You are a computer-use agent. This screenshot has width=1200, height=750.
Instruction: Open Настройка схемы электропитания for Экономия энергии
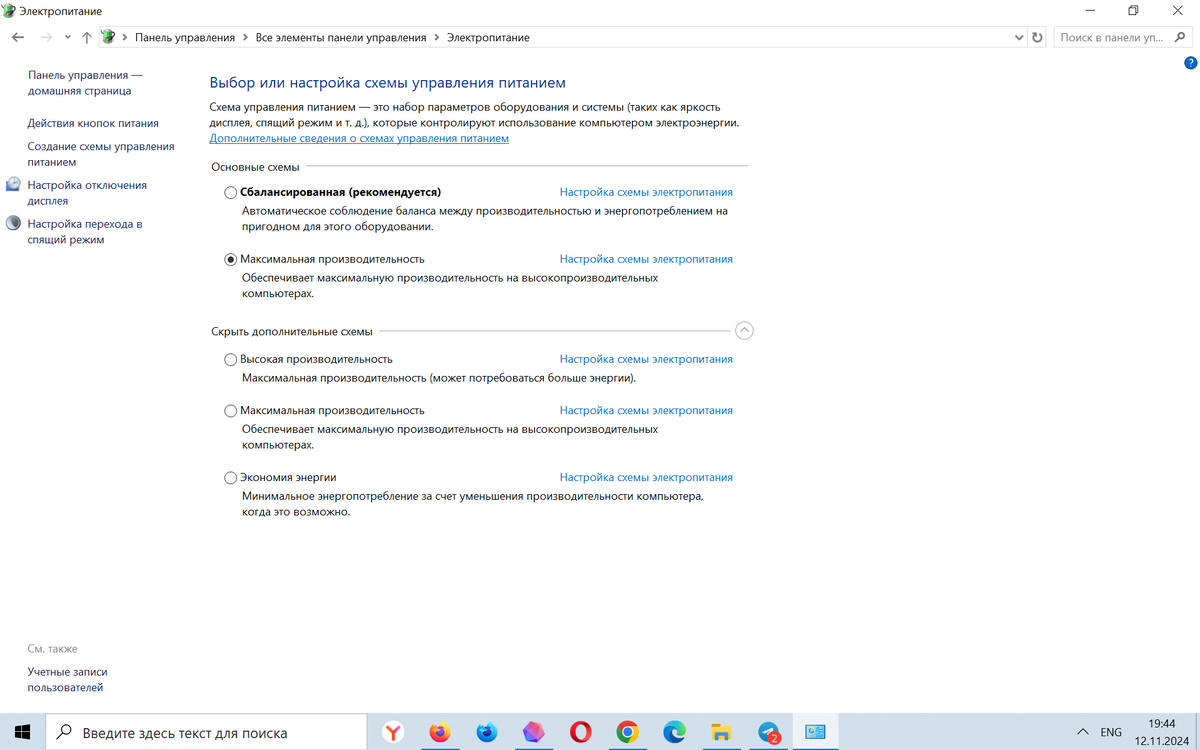[x=646, y=478]
